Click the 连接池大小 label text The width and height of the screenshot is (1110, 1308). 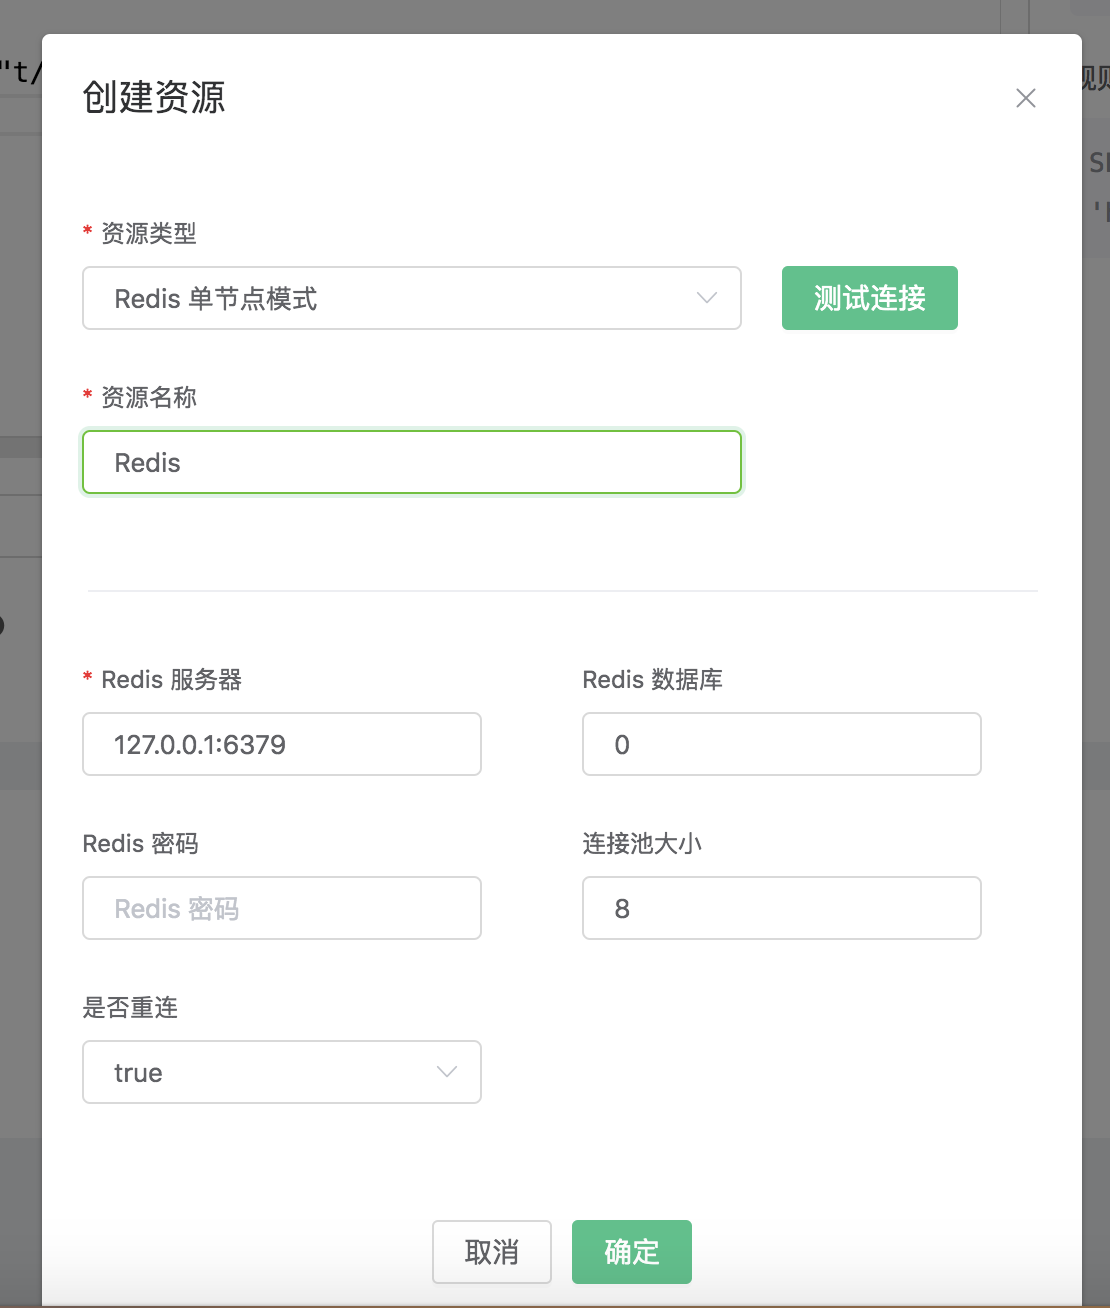point(642,844)
